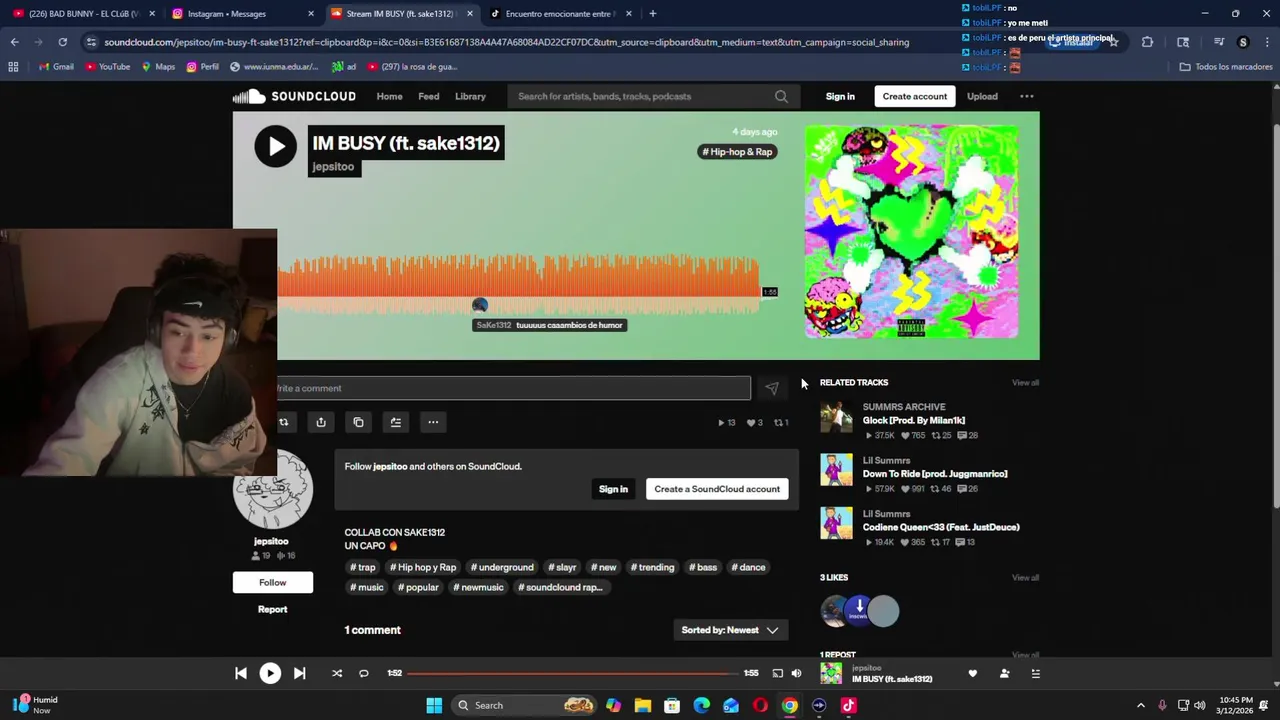
Task: Select the #dance tag
Action: [x=748, y=567]
